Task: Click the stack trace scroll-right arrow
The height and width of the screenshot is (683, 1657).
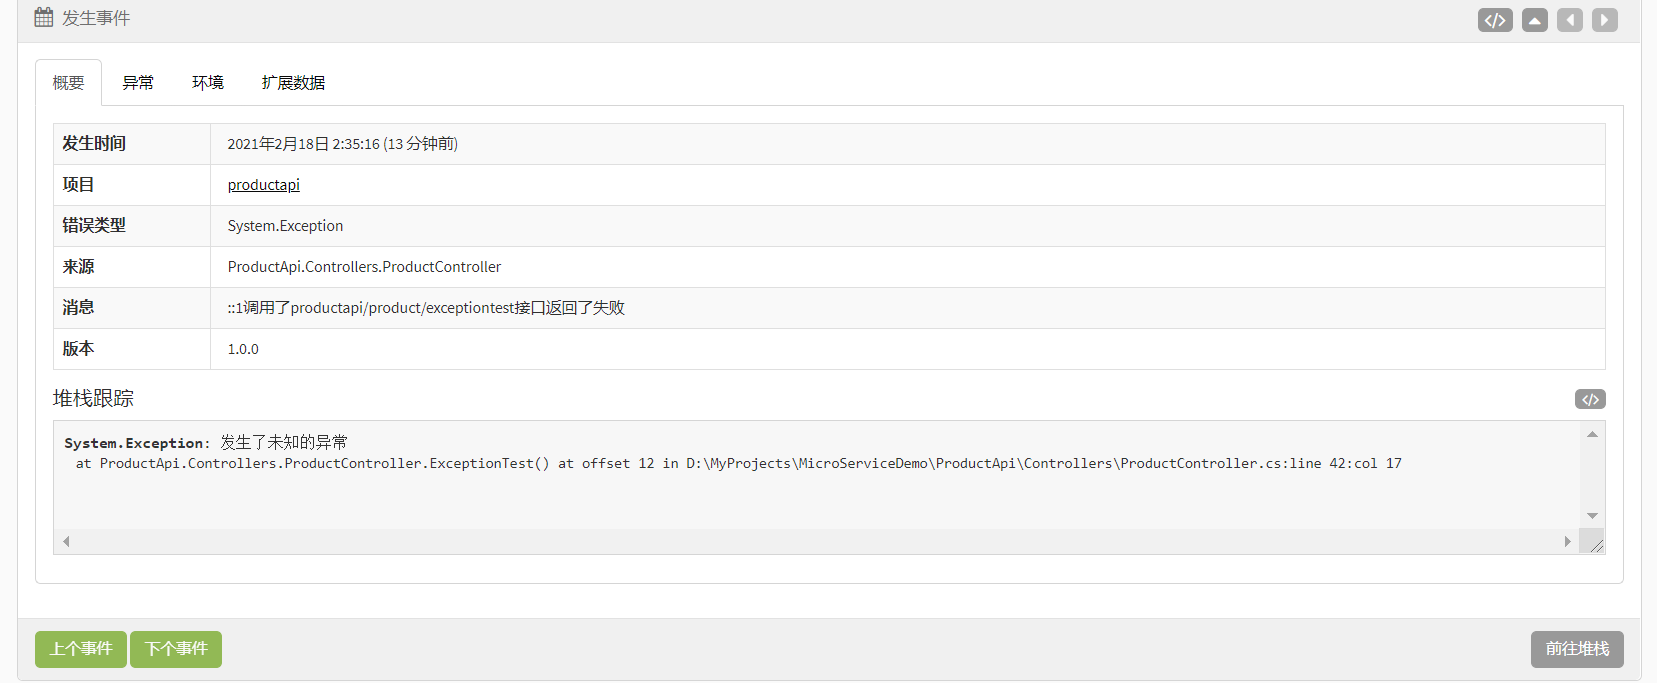Action: pos(1567,542)
